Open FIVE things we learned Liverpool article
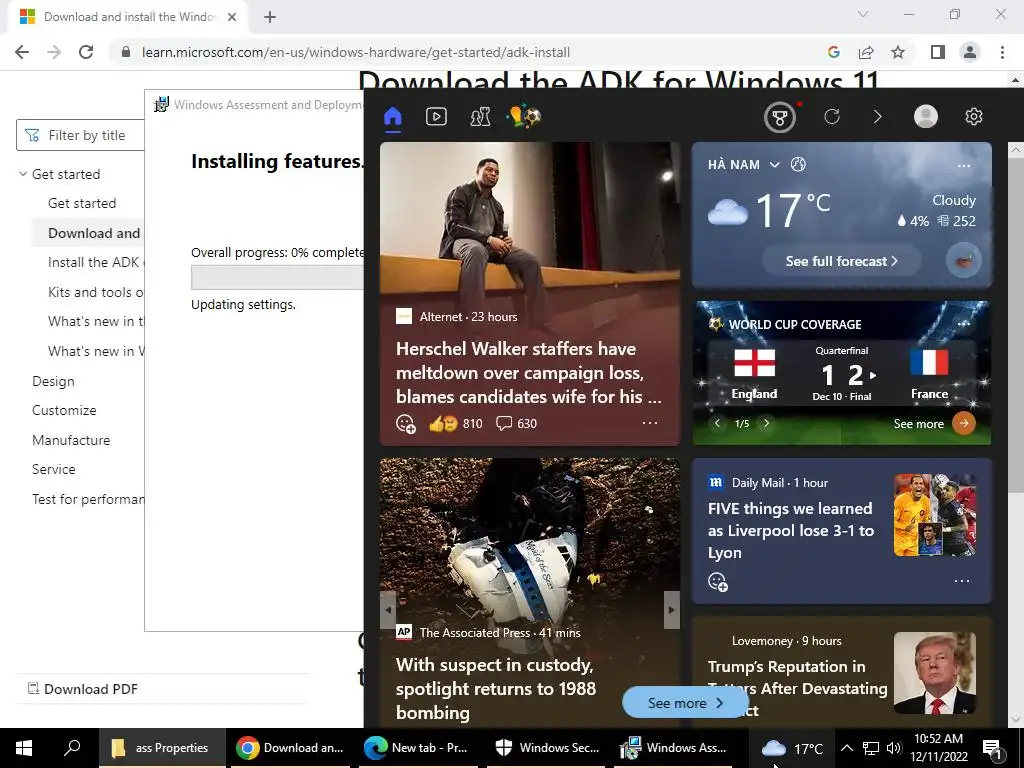 (x=791, y=530)
